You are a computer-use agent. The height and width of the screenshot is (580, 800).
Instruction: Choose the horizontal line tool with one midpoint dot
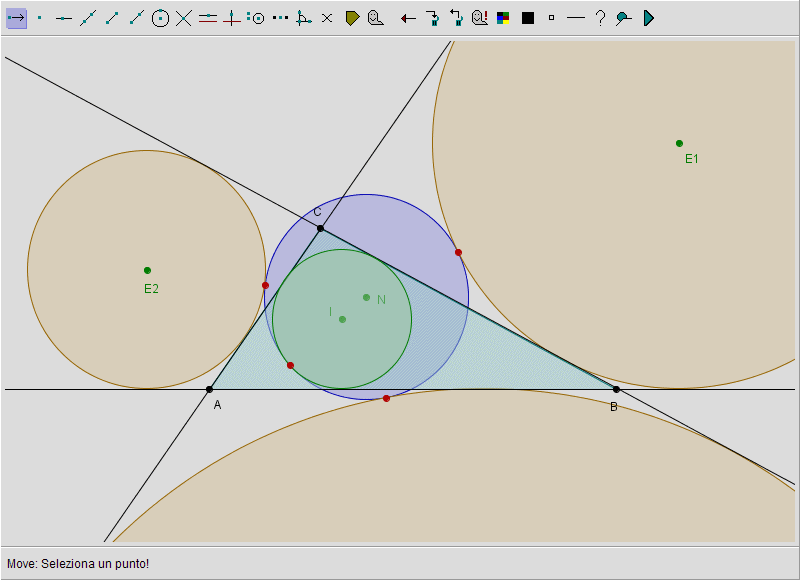[64, 18]
